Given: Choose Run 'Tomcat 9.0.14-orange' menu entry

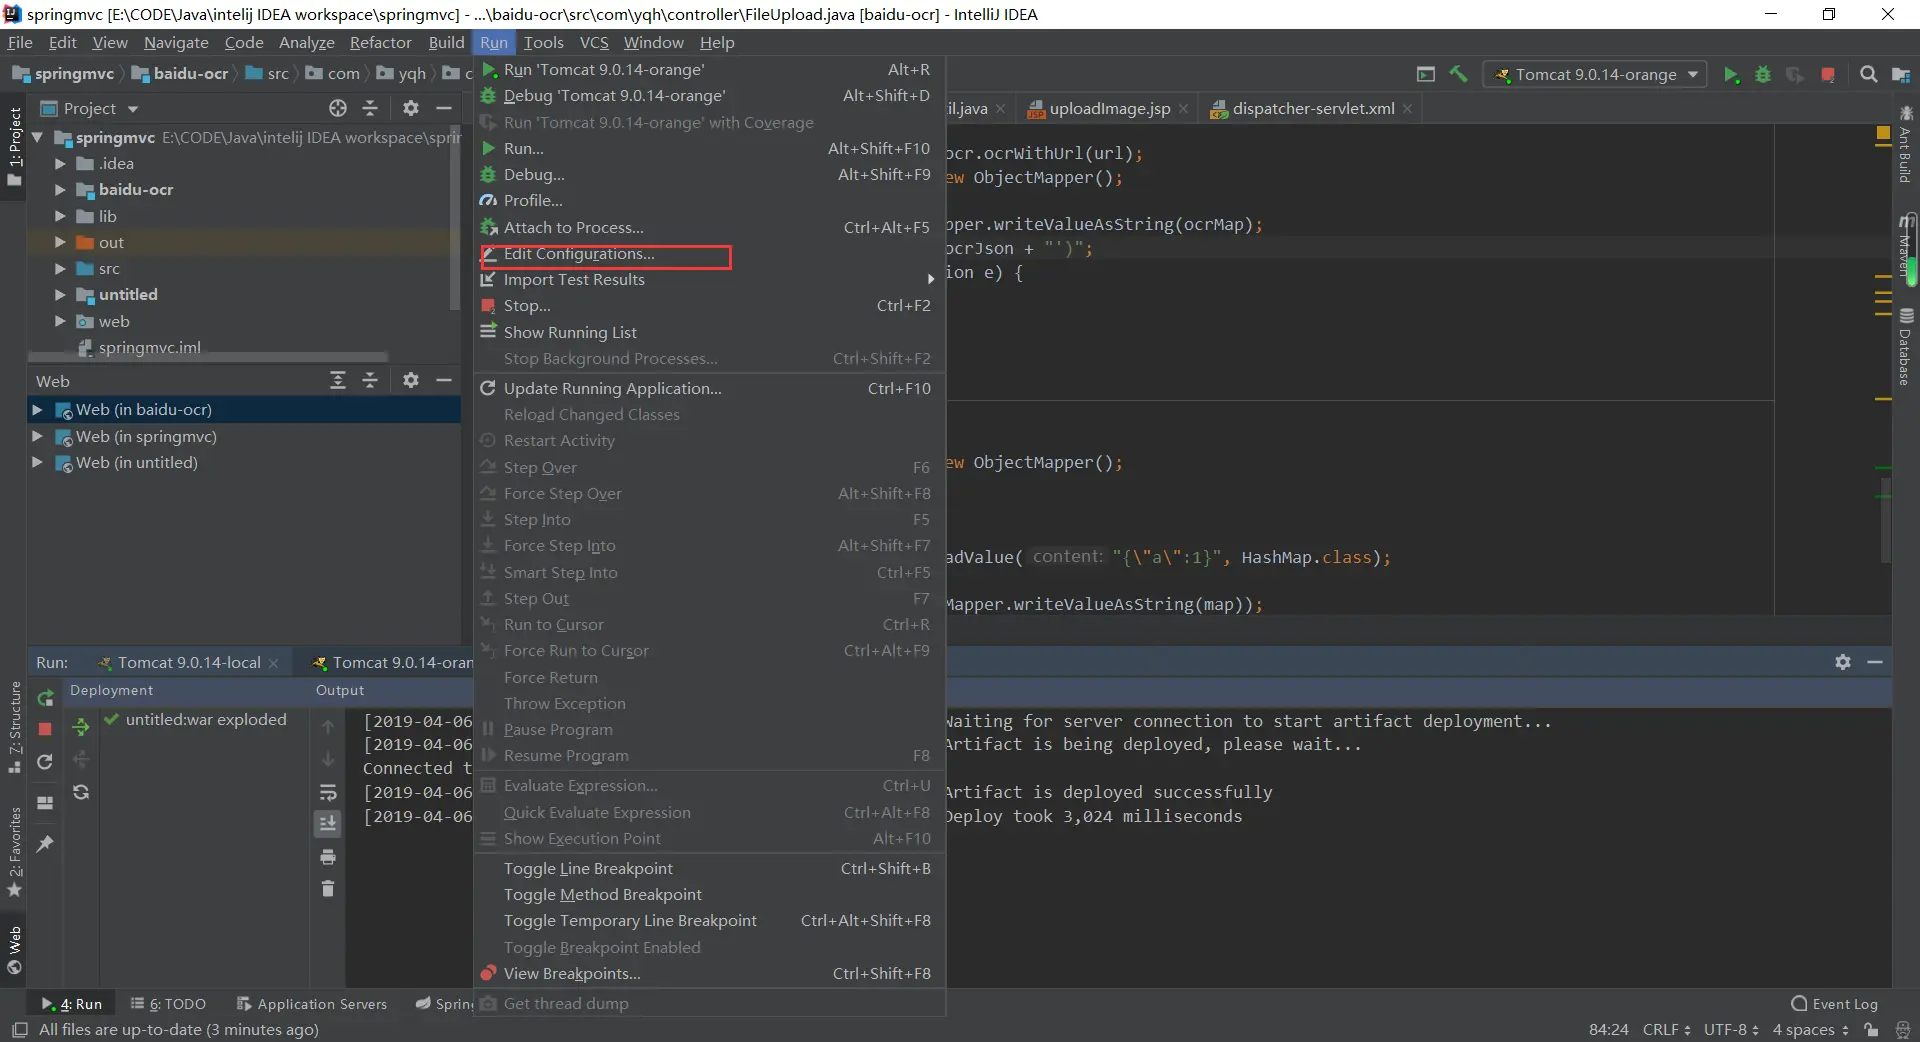Looking at the screenshot, I should point(709,69).
